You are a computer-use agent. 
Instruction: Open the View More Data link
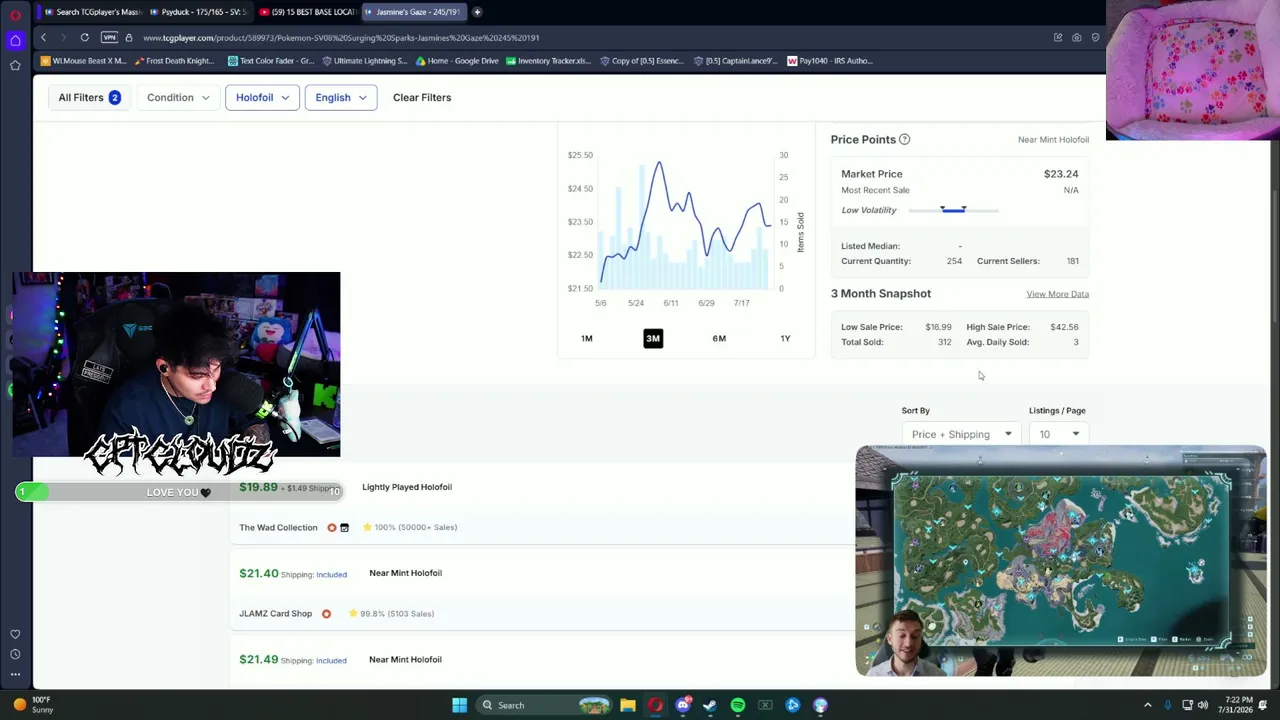1057,294
